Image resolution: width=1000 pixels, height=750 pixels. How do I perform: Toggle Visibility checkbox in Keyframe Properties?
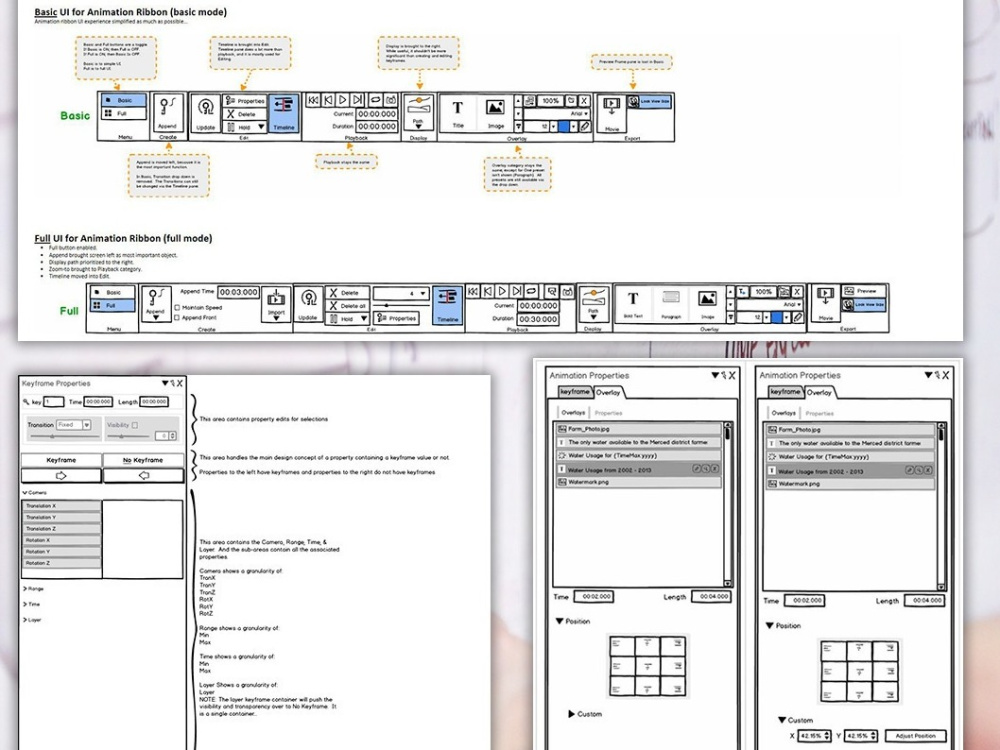click(135, 425)
